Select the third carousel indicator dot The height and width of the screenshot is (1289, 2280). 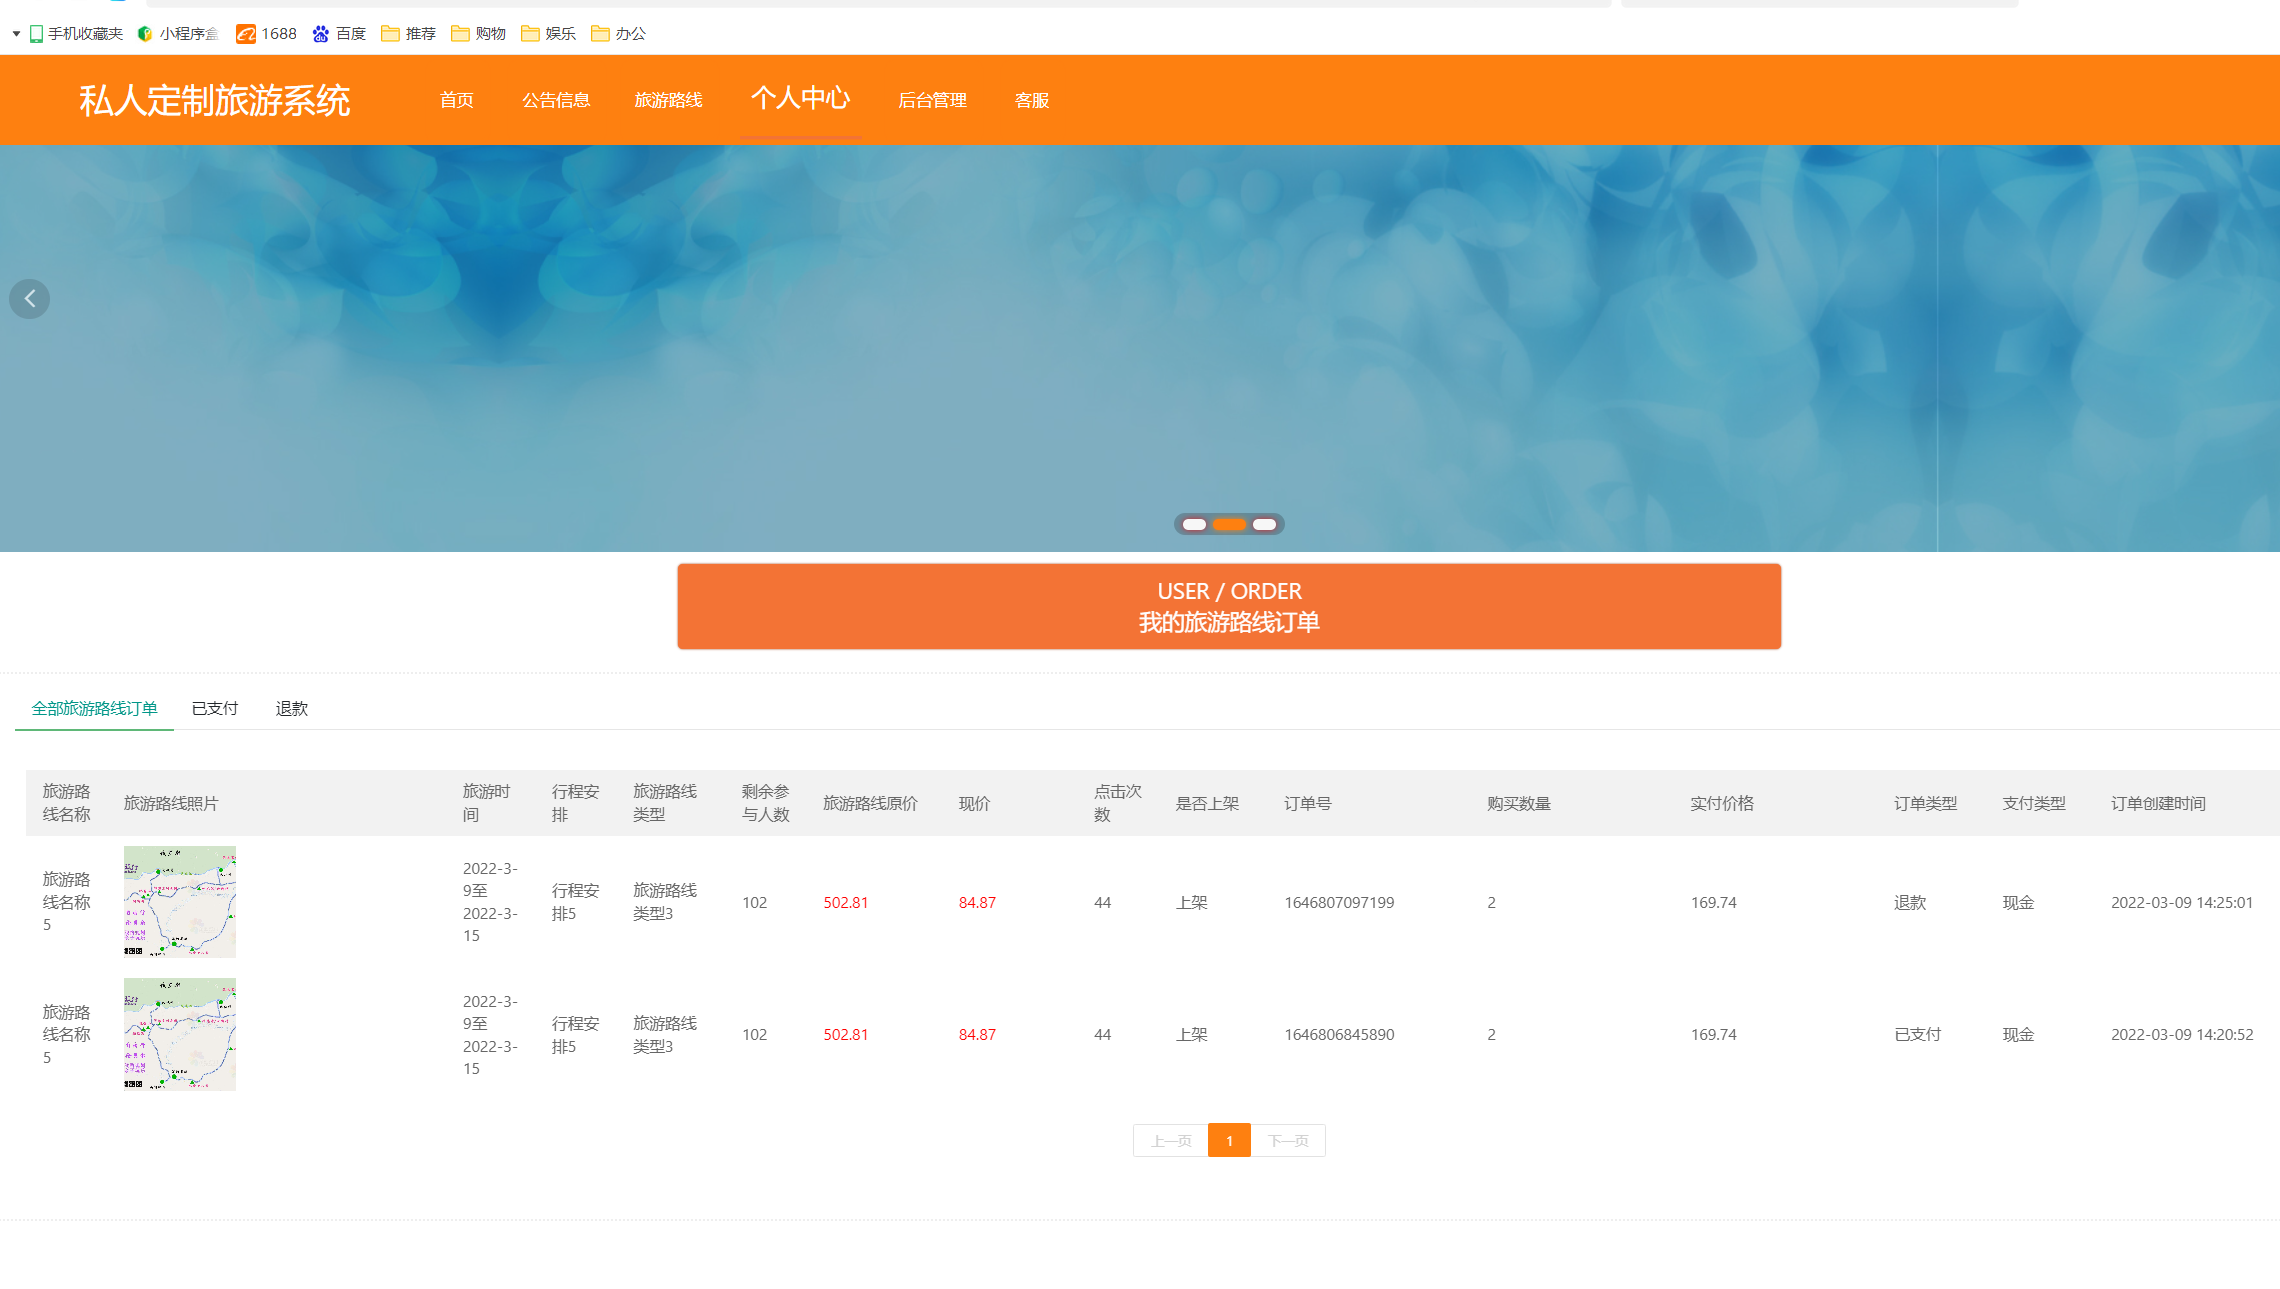1264,524
